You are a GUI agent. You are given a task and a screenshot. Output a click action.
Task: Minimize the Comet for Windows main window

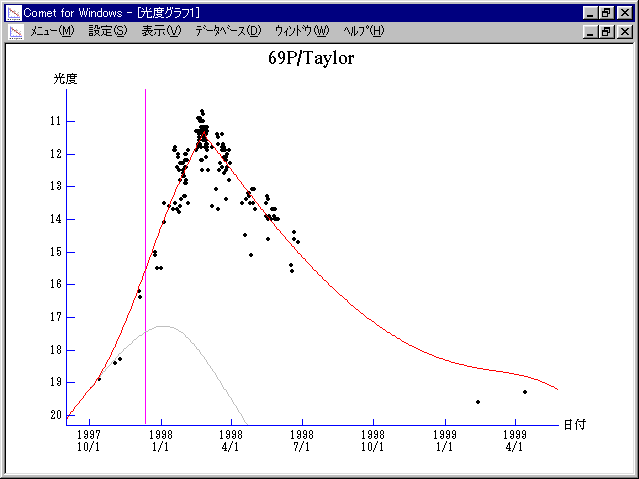(590, 12)
